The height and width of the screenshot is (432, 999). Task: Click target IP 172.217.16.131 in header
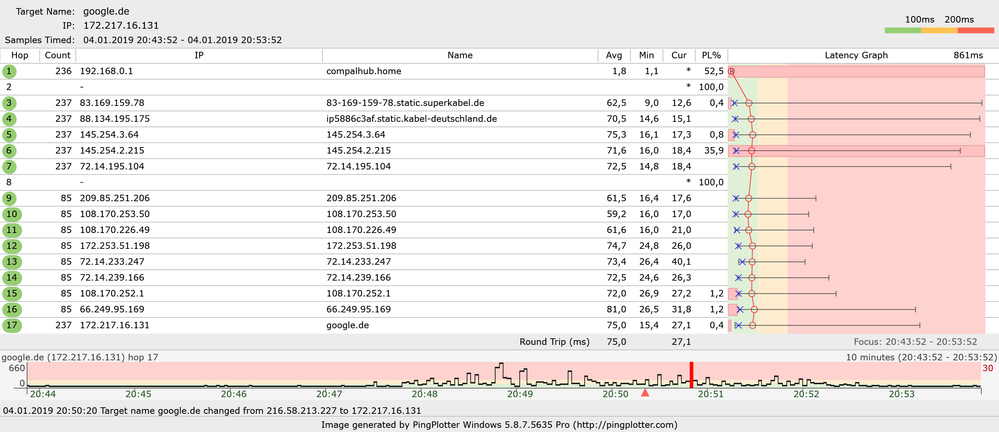pos(120,25)
